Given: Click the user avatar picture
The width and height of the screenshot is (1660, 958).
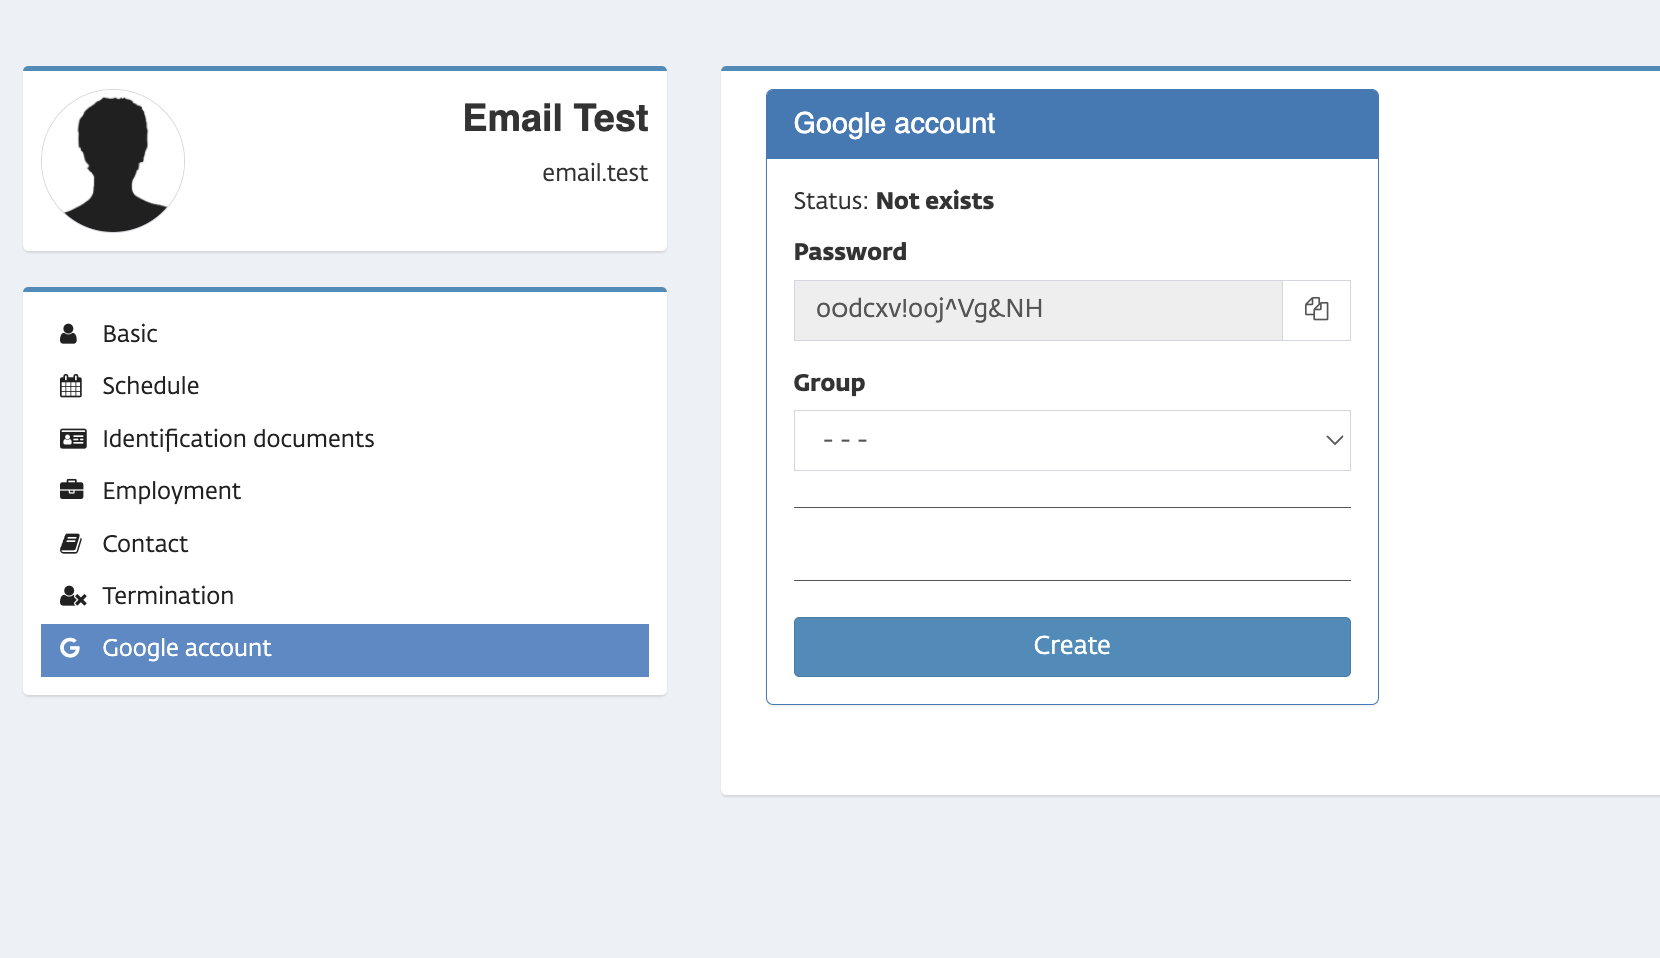Looking at the screenshot, I should [113, 161].
